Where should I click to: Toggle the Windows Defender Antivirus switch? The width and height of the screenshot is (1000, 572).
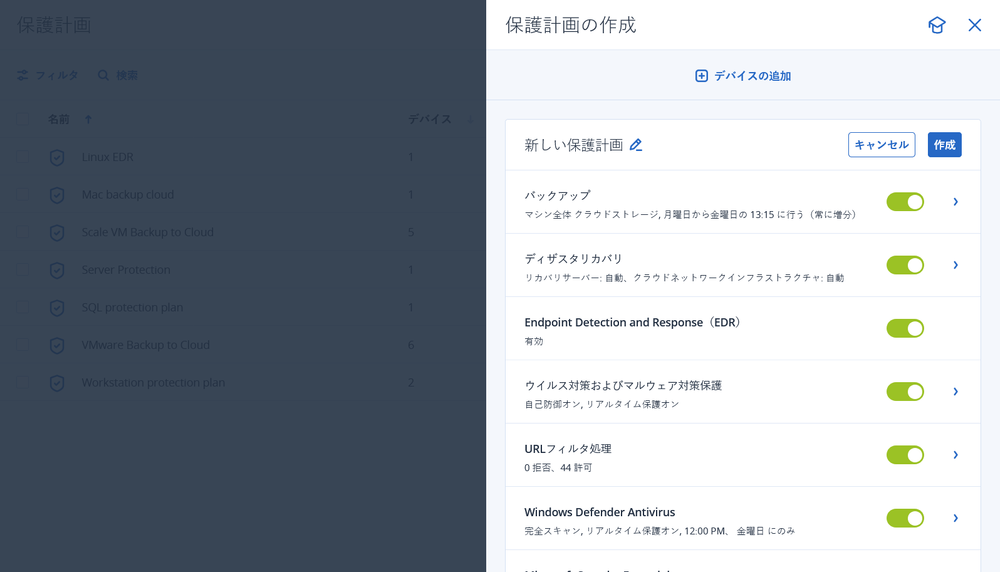pos(905,518)
